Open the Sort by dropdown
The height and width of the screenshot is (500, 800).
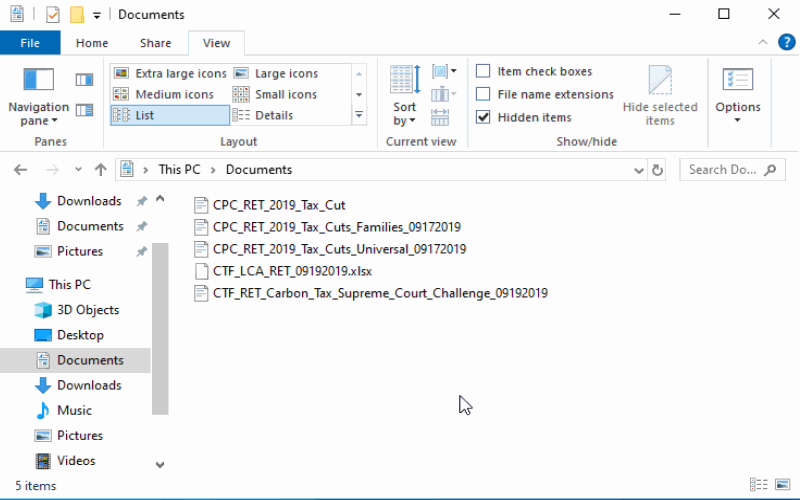(x=404, y=113)
